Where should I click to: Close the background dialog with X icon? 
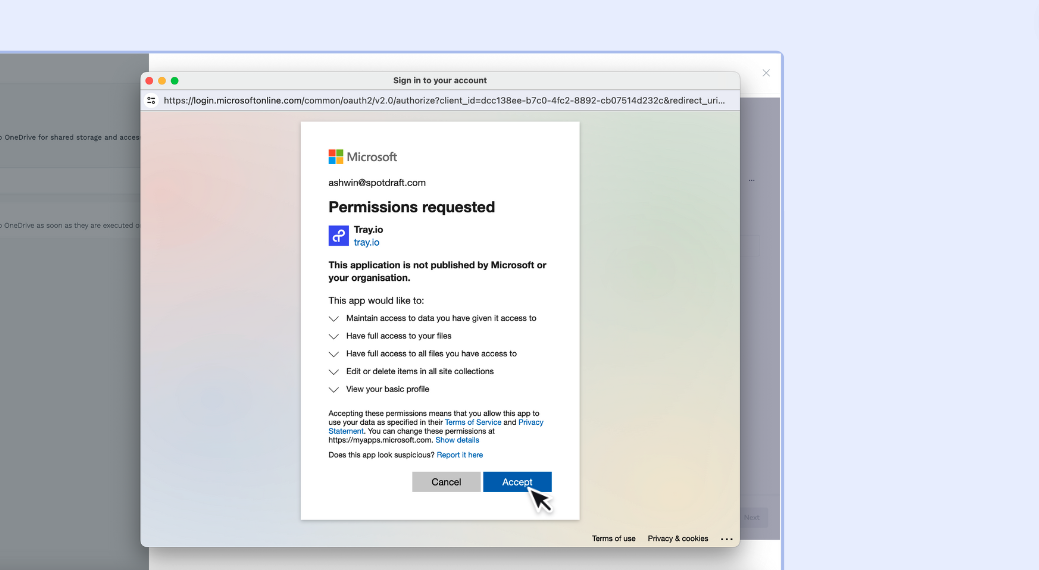(x=766, y=73)
